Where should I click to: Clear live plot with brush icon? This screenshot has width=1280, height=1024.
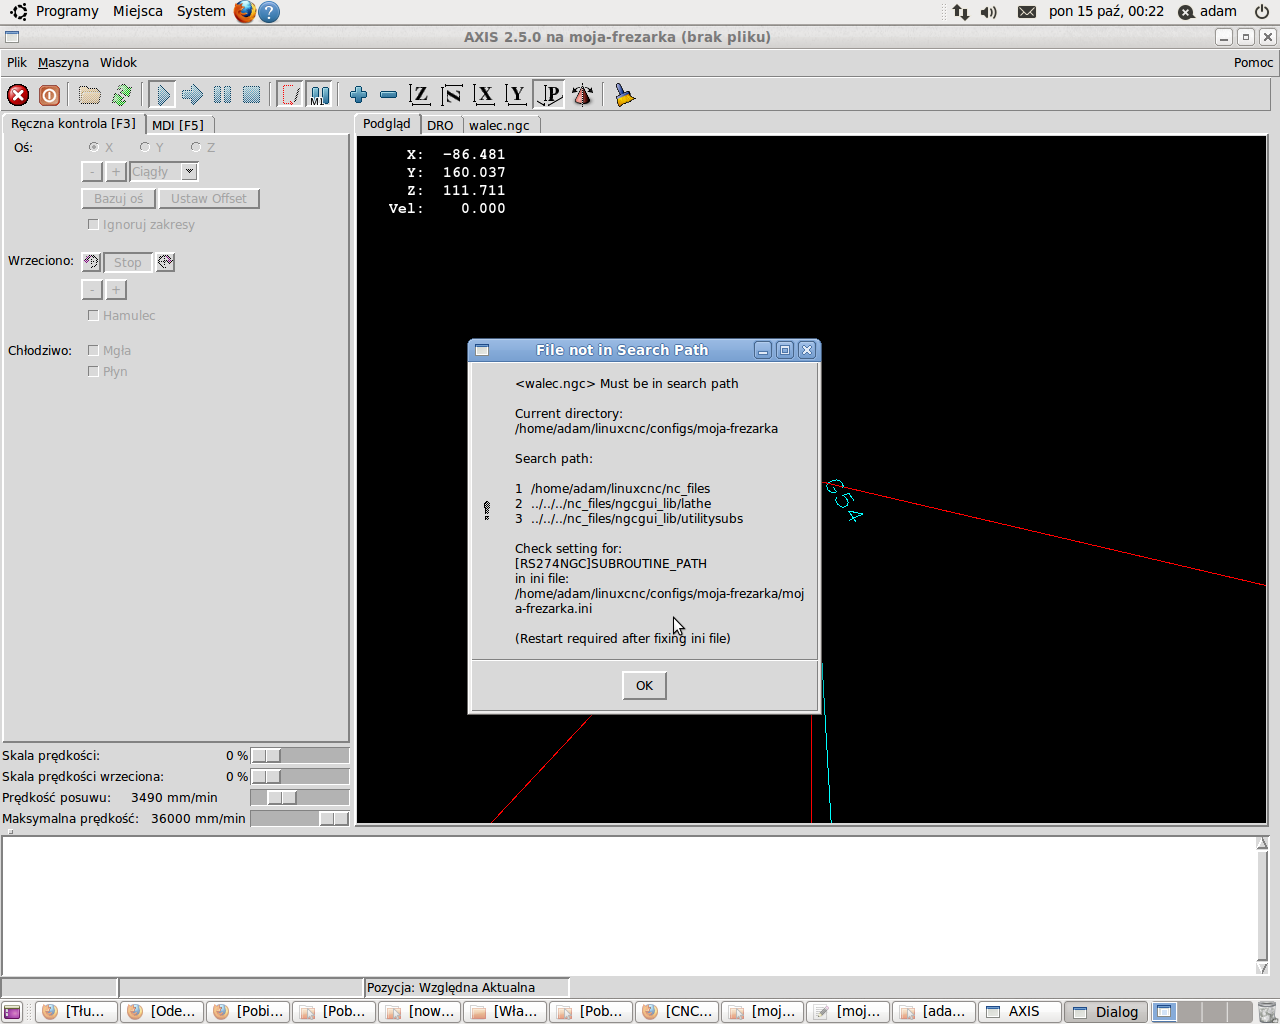[625, 95]
